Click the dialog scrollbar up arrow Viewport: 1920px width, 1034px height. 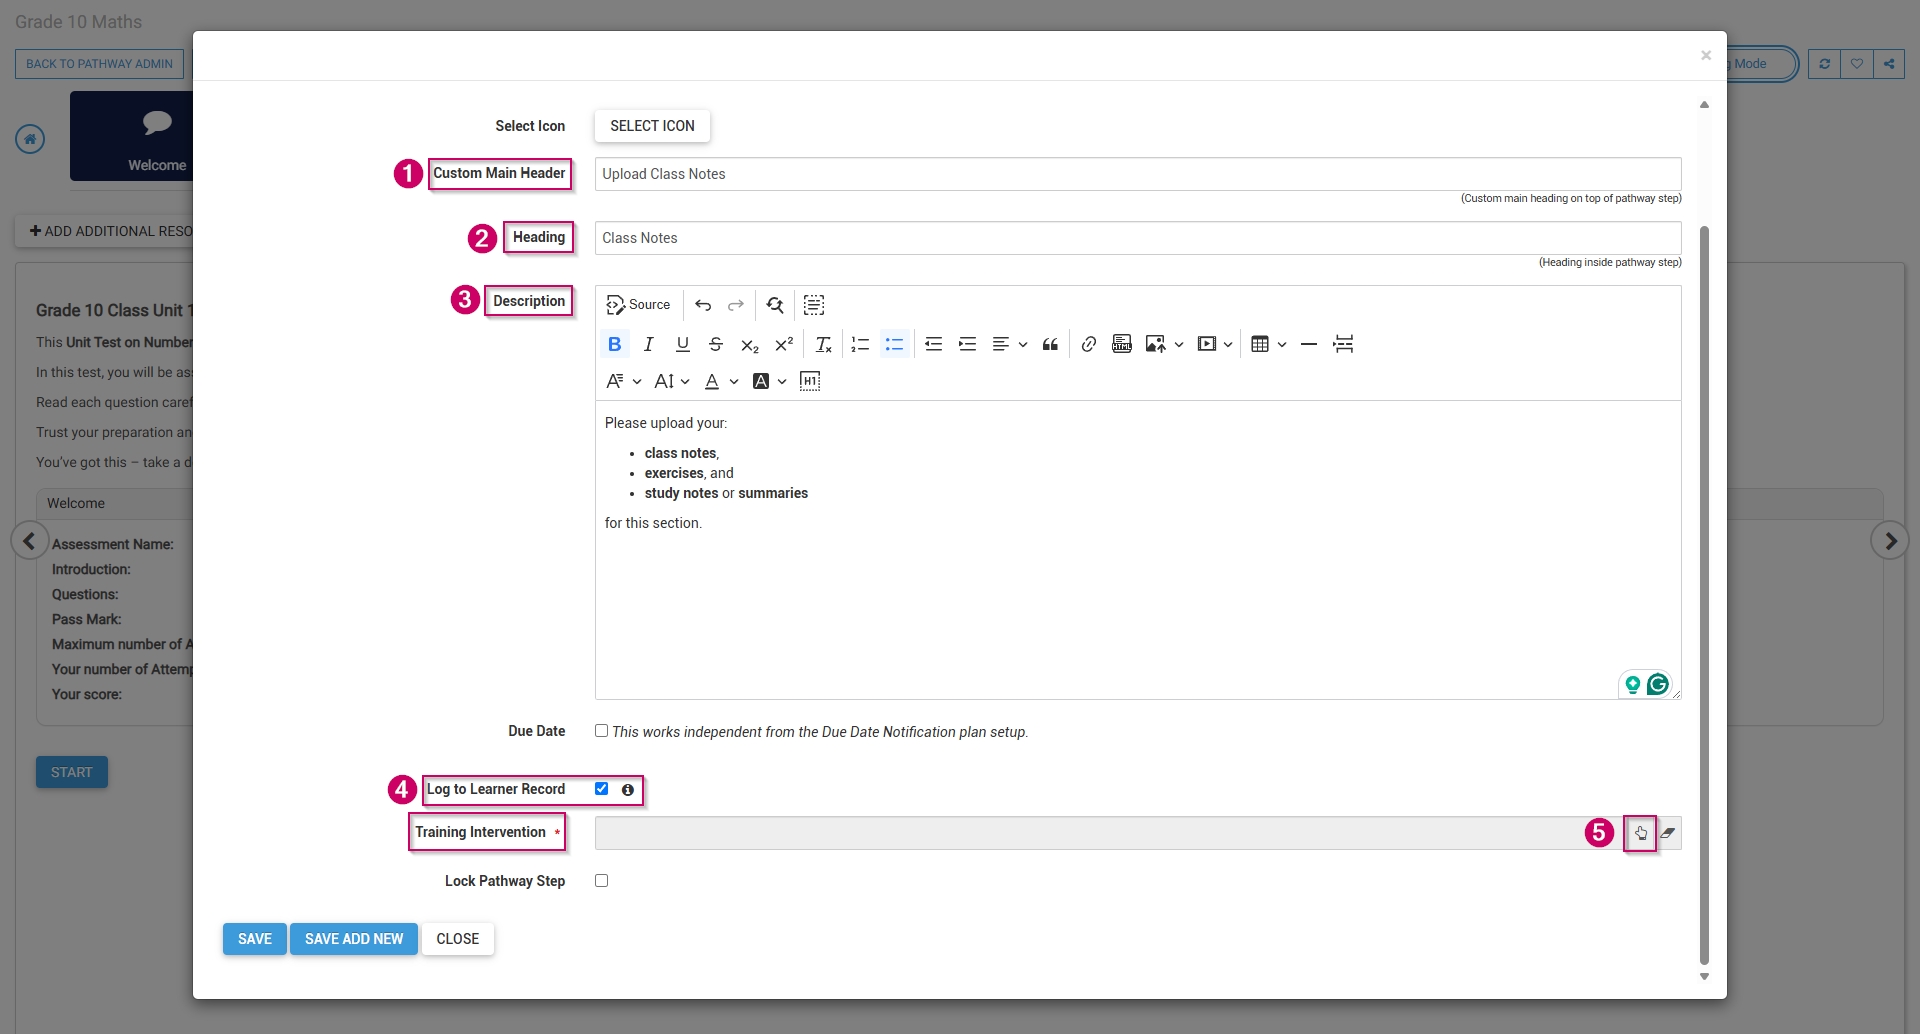1705,104
